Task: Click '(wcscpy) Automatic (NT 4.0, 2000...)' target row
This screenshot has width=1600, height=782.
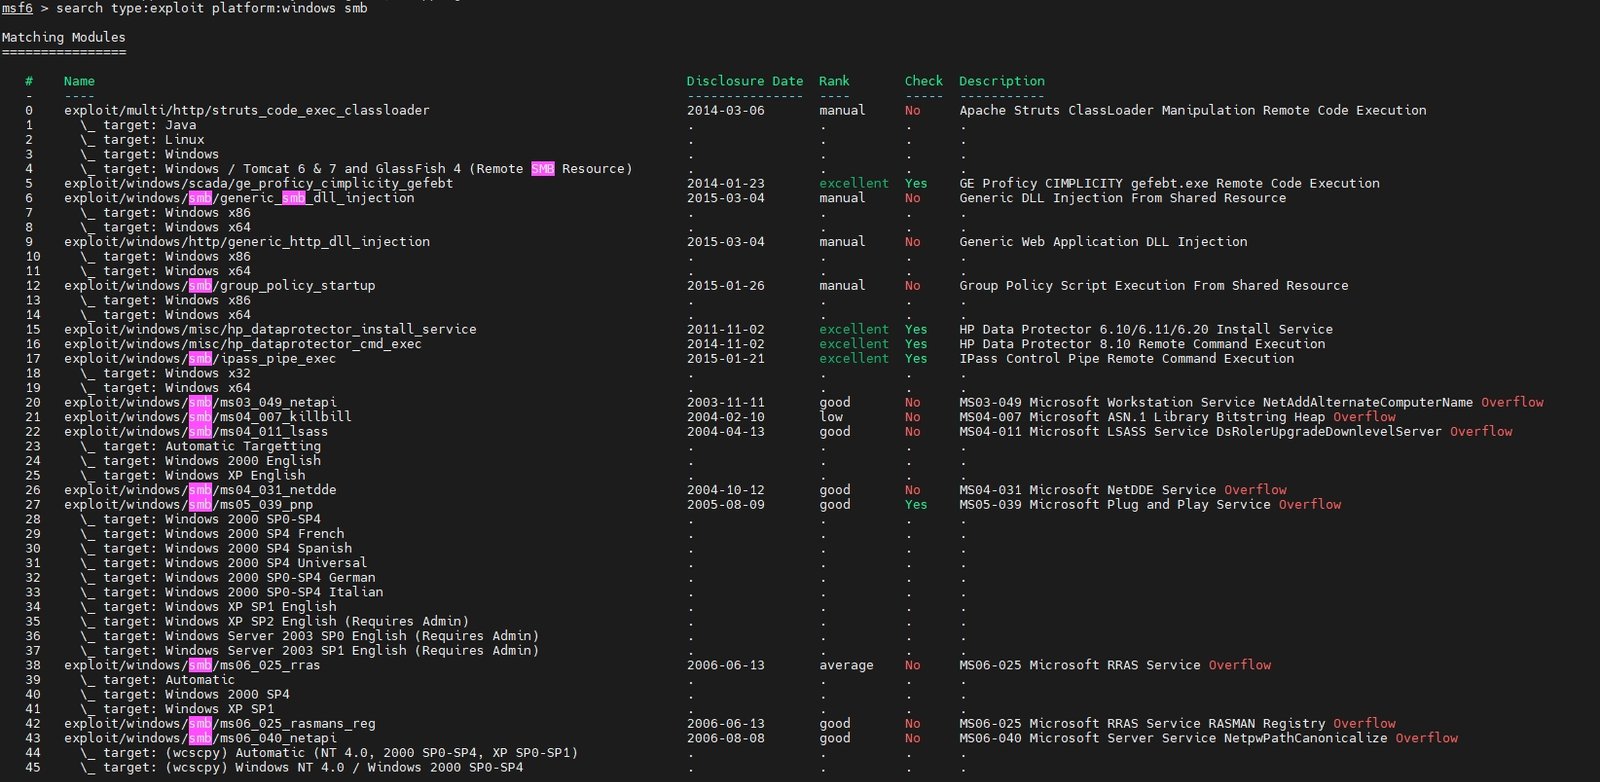Action: point(329,753)
